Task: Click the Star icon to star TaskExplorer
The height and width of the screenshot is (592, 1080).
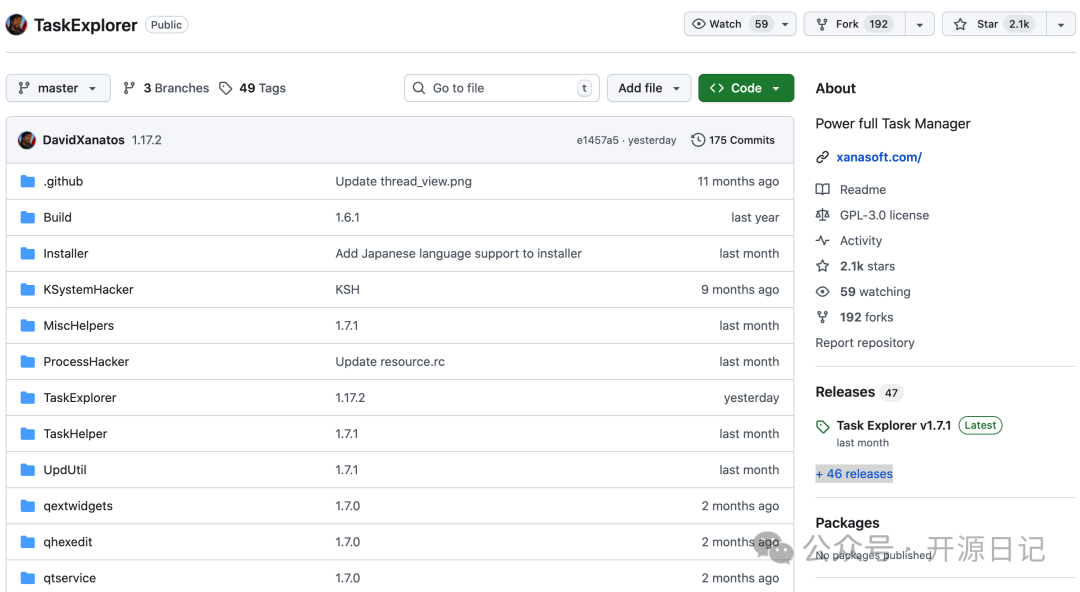Action: 960,23
